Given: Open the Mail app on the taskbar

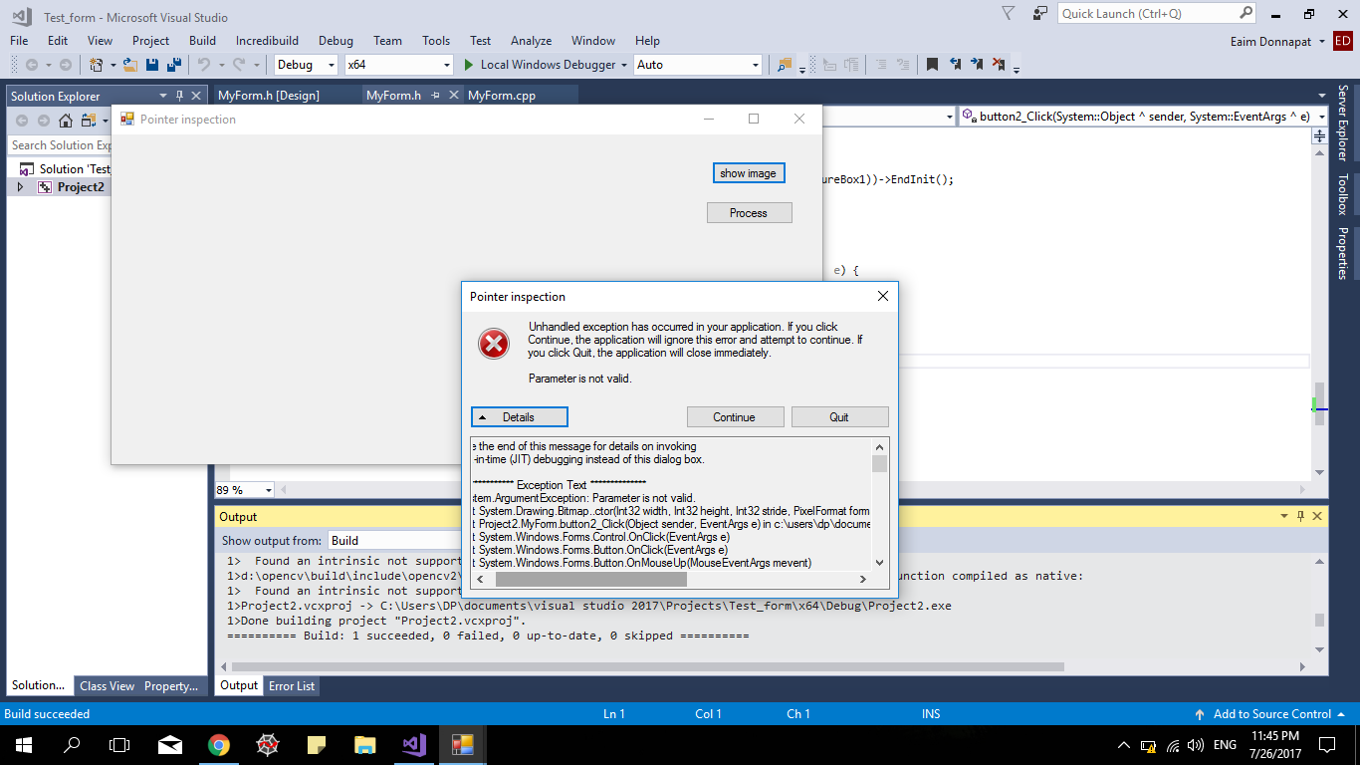Looking at the screenshot, I should pos(170,745).
